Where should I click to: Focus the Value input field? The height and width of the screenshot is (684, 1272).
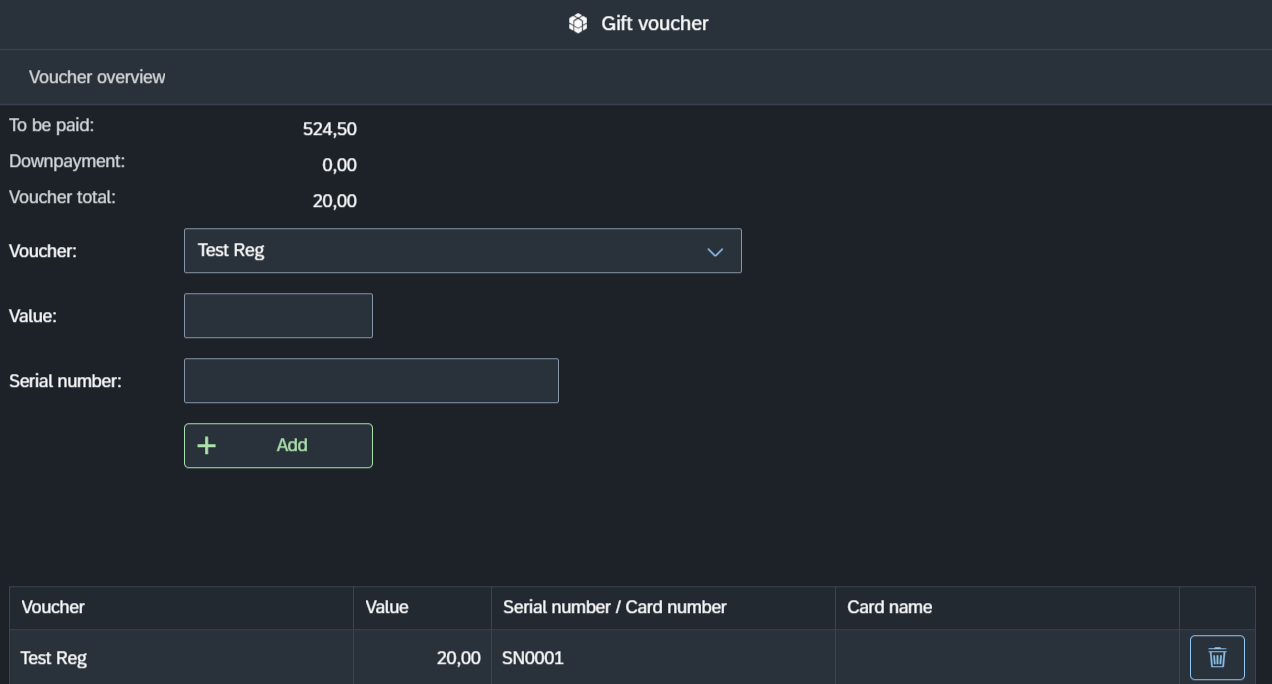point(278,316)
